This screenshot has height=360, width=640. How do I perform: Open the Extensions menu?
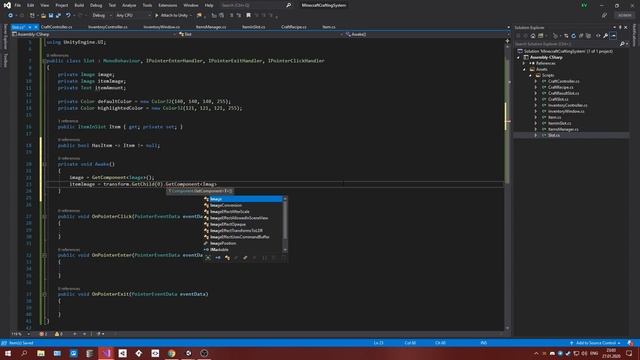coord(168,5)
